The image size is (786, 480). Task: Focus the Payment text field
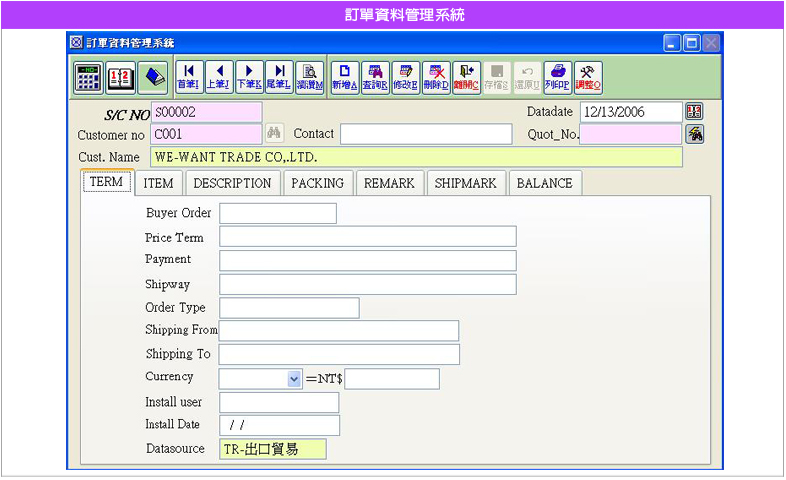coord(367,261)
